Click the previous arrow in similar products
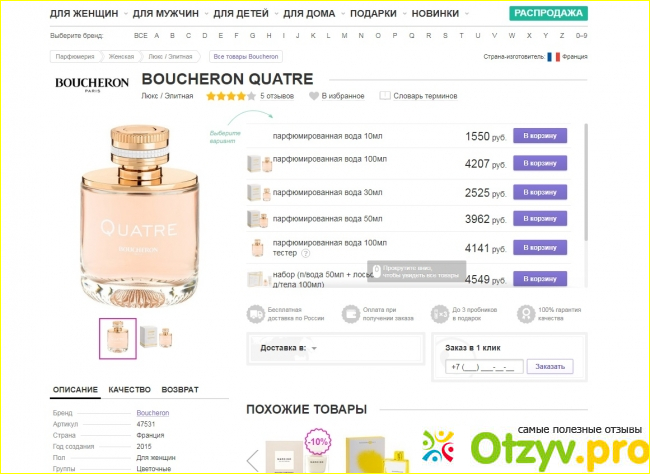The width and height of the screenshot is (650, 474). tap(252, 460)
